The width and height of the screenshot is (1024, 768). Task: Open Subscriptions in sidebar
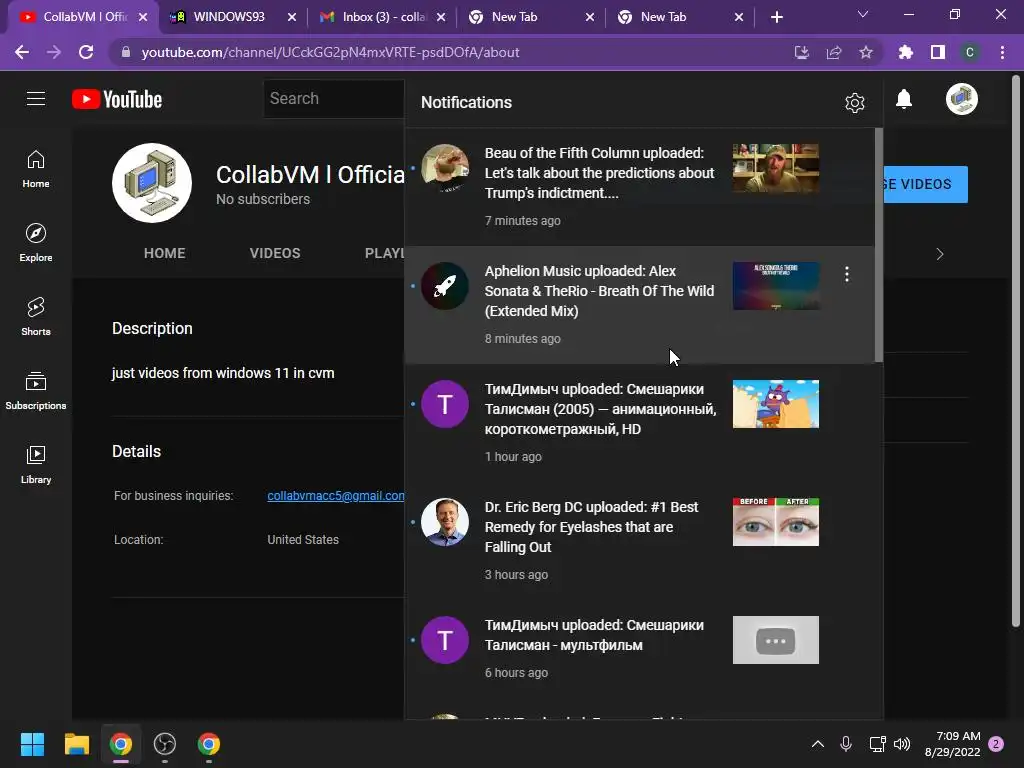tap(36, 391)
